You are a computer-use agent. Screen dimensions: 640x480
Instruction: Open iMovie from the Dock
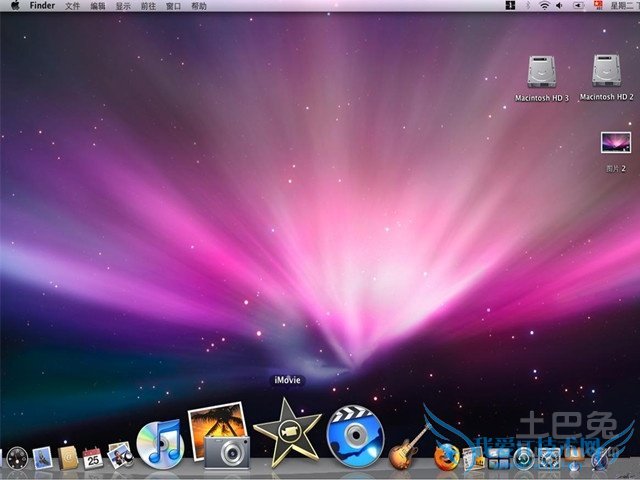click(287, 433)
